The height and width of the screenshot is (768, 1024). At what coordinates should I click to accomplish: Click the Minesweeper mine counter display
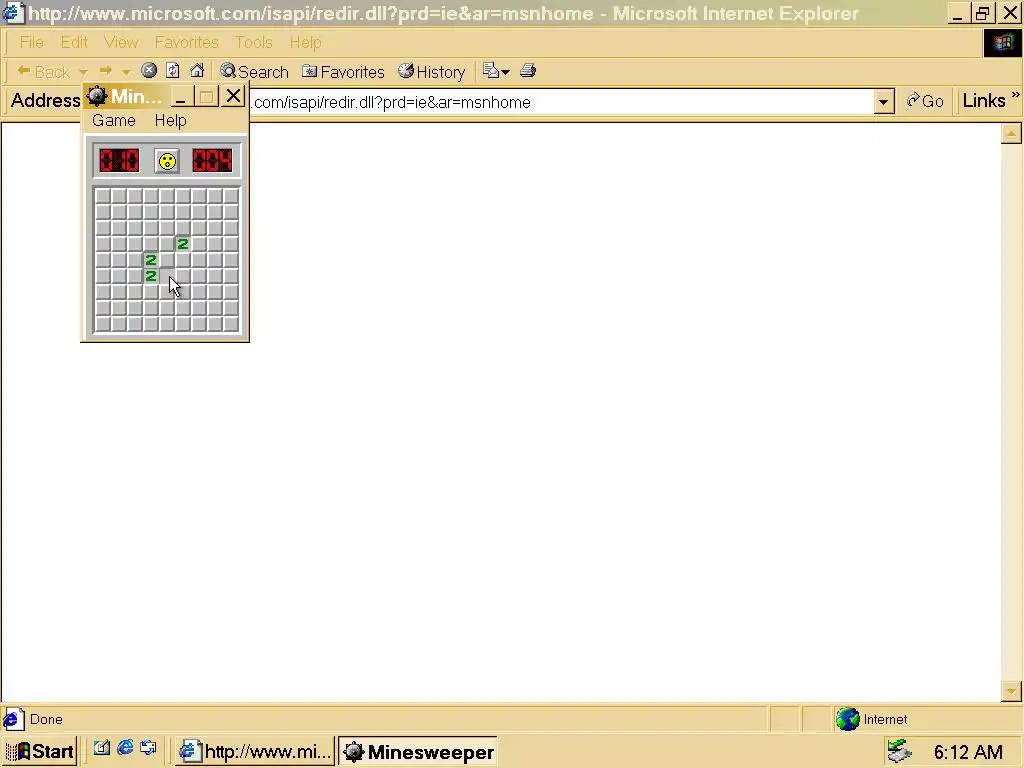(x=119, y=161)
